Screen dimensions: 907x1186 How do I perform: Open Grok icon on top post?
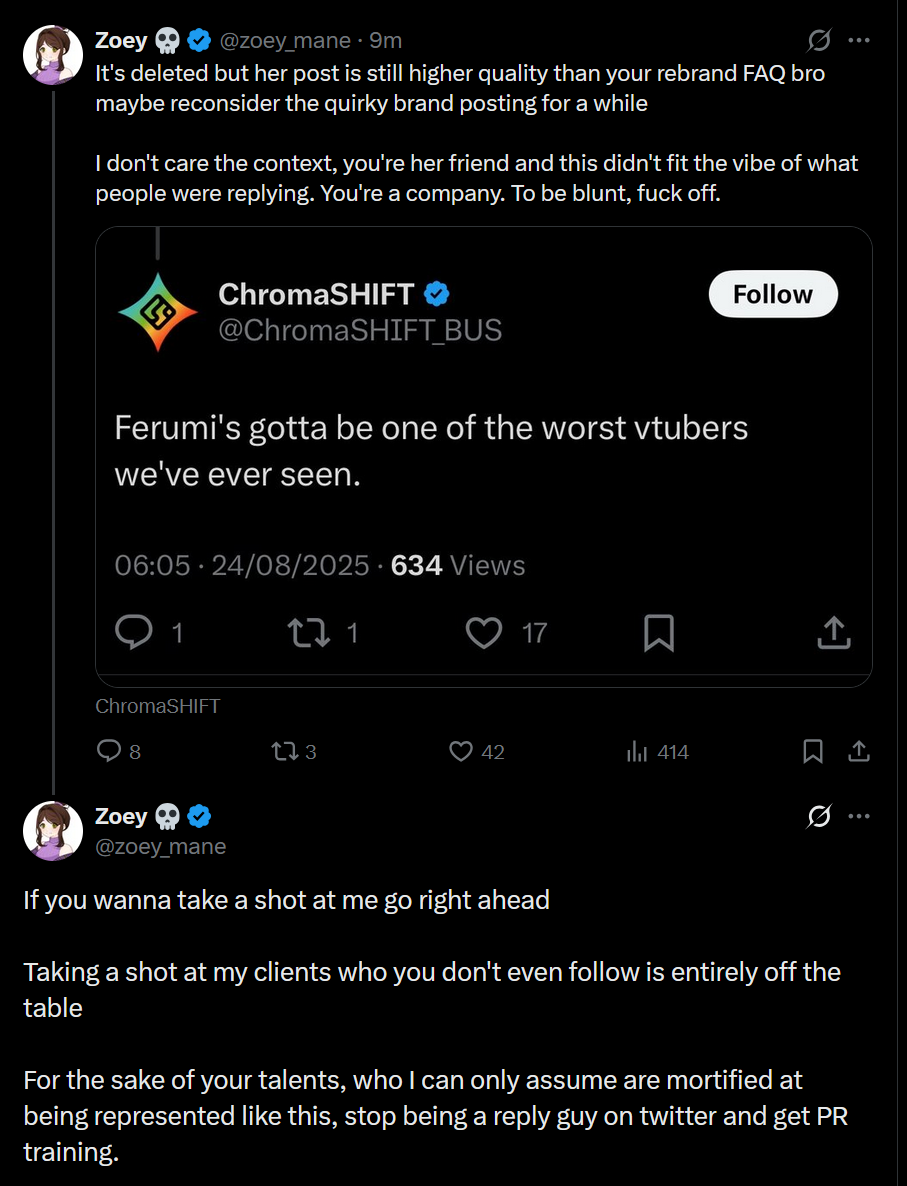818,41
